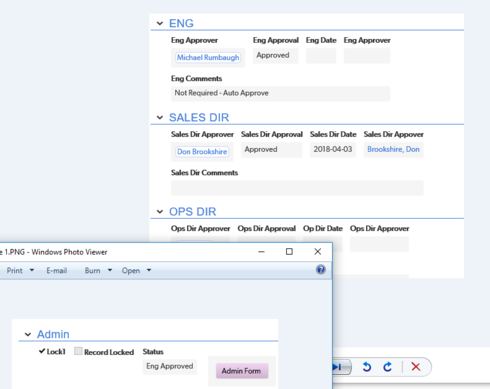The height and width of the screenshot is (389, 490).
Task: Click the Burn menu in Photo Viewer
Action: [92, 270]
